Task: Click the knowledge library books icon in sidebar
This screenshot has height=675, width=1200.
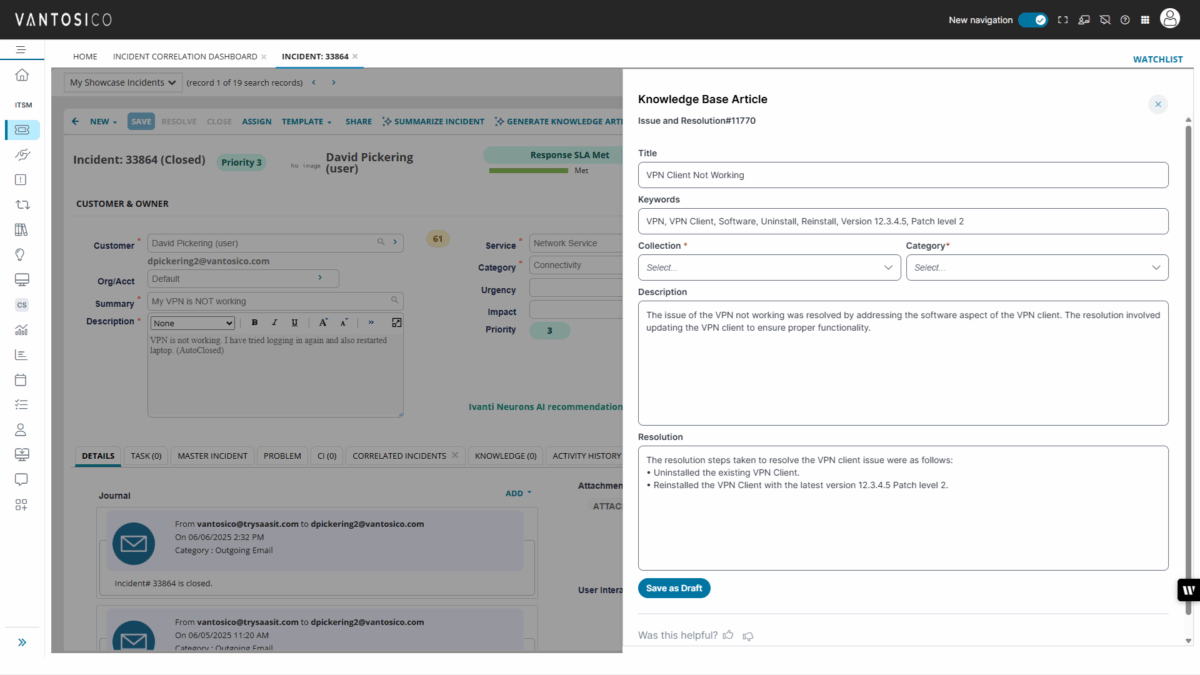Action: coord(20,229)
